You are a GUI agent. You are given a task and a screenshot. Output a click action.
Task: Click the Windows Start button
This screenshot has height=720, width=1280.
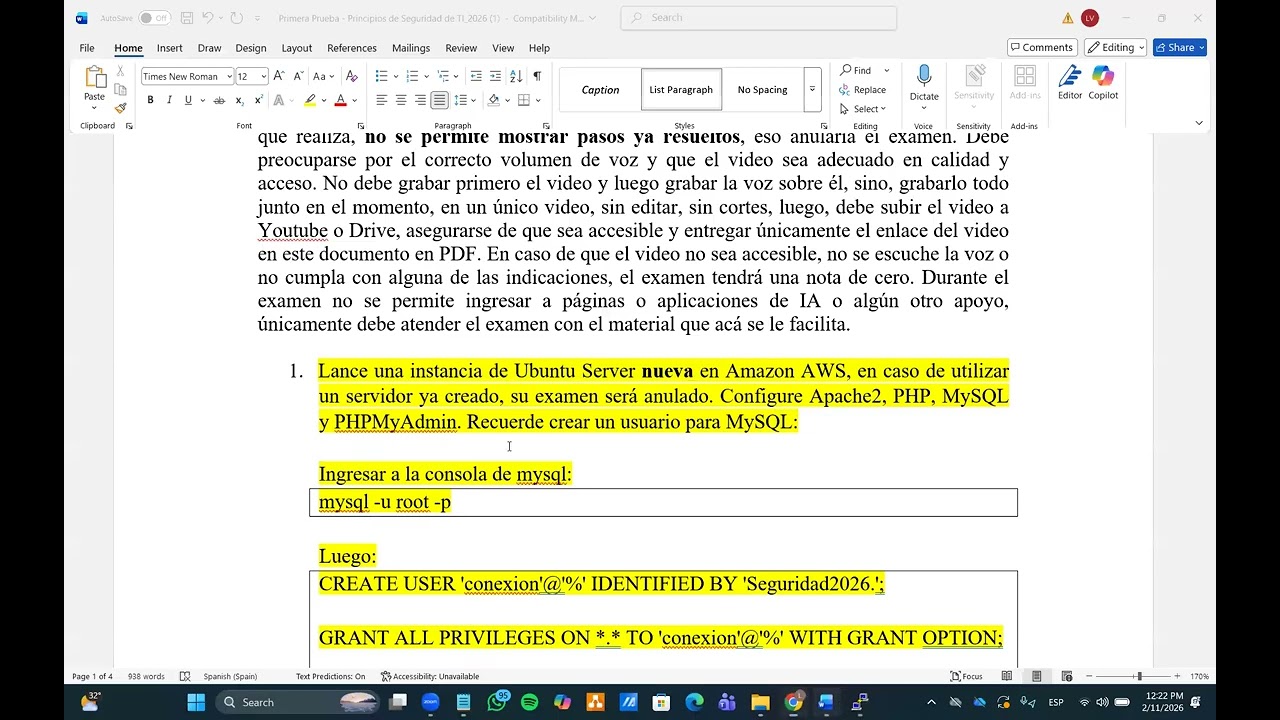(196, 702)
